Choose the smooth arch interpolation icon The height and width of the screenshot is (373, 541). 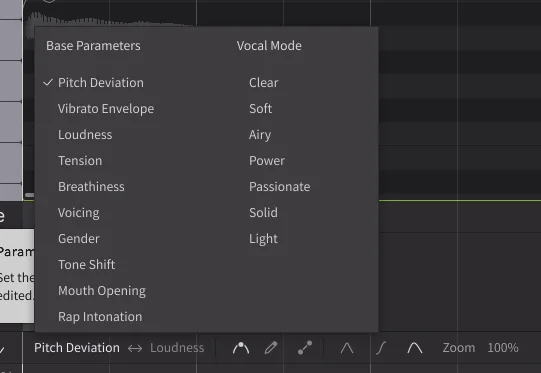click(415, 348)
